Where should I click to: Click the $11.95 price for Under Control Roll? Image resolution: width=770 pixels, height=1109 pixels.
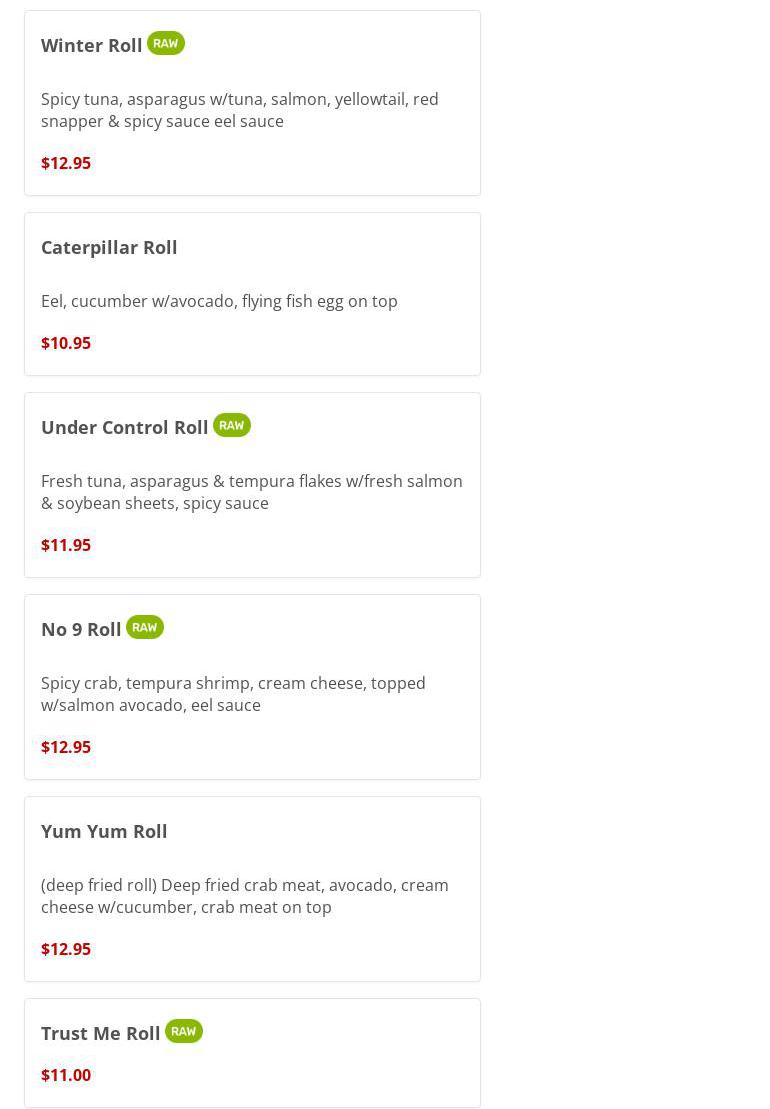tap(66, 545)
